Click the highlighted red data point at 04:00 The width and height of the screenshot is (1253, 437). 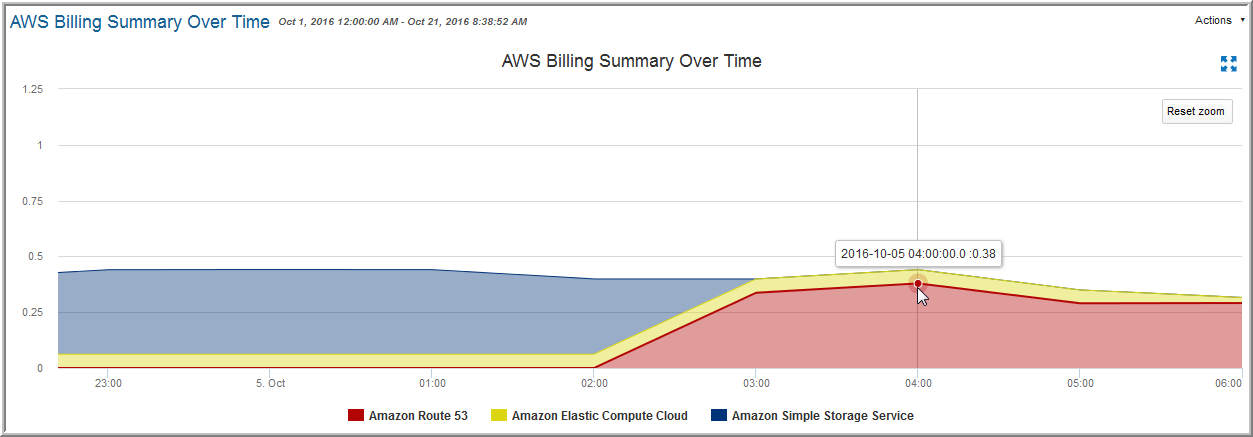(918, 283)
